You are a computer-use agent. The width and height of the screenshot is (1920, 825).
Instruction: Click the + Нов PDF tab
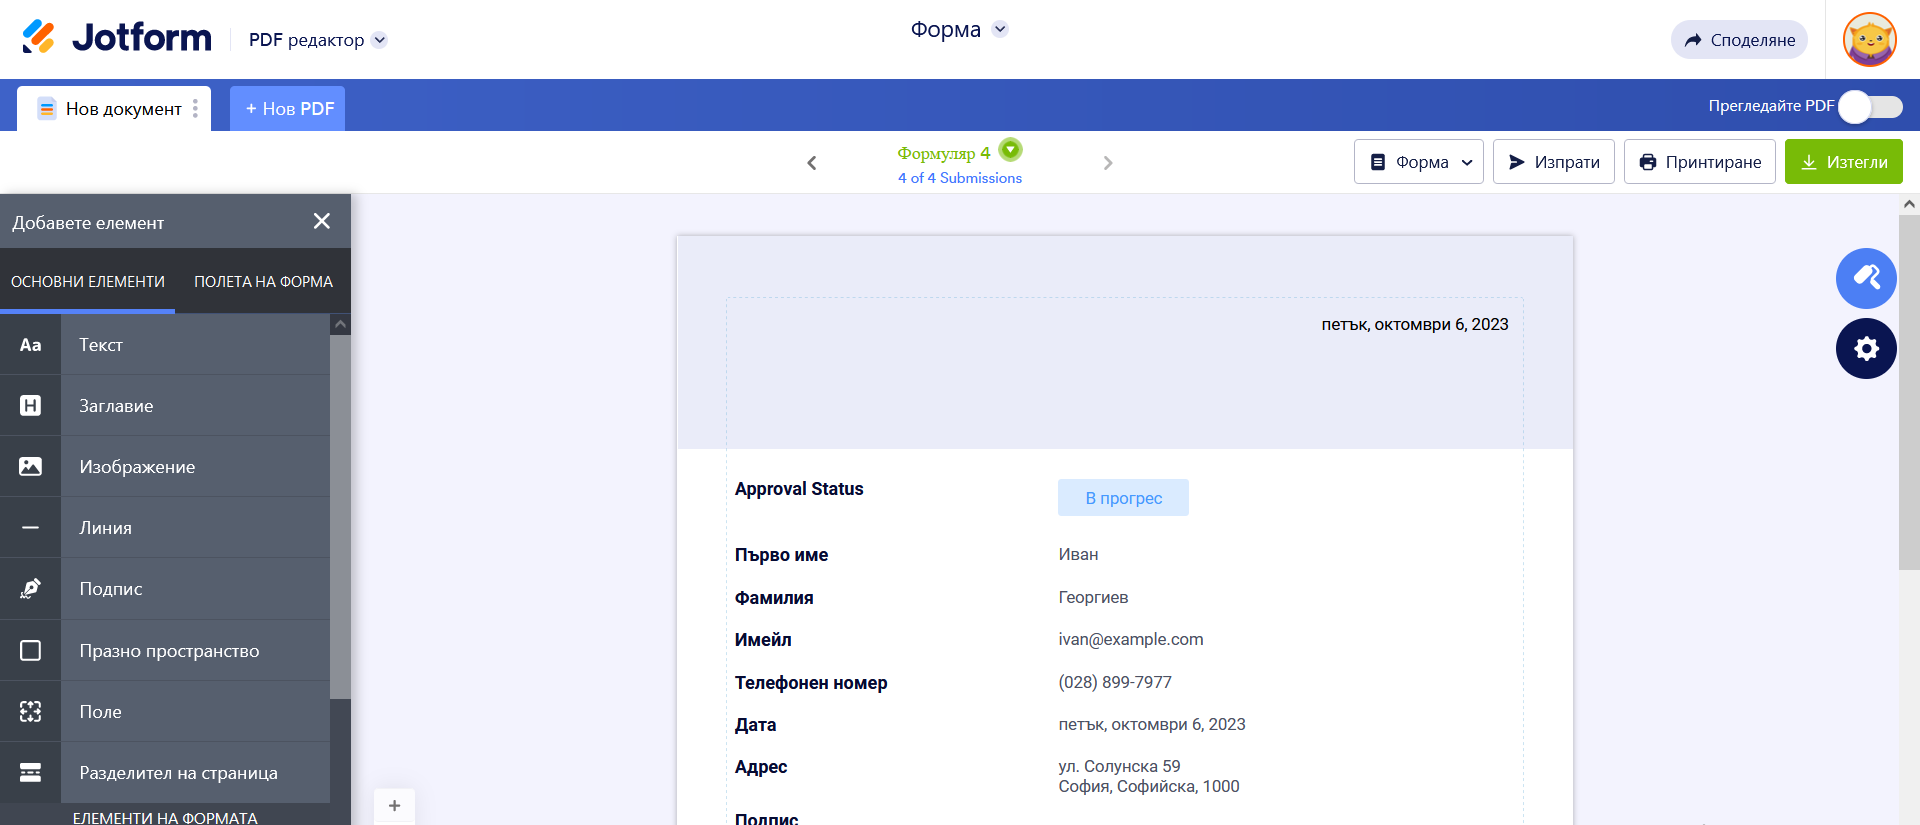(288, 108)
